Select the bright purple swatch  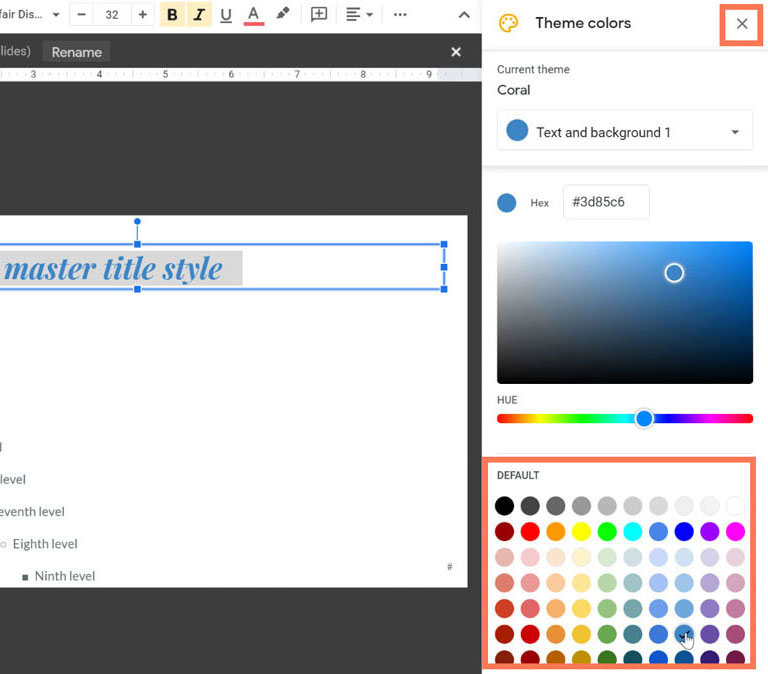pos(709,531)
